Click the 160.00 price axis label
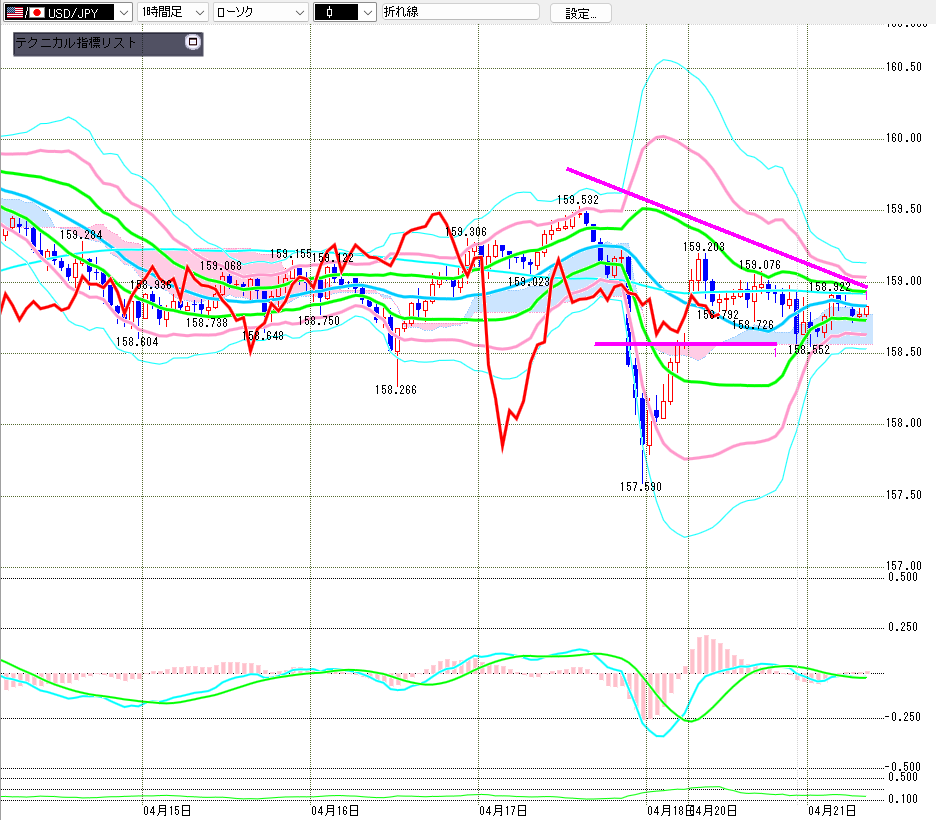 (x=905, y=138)
